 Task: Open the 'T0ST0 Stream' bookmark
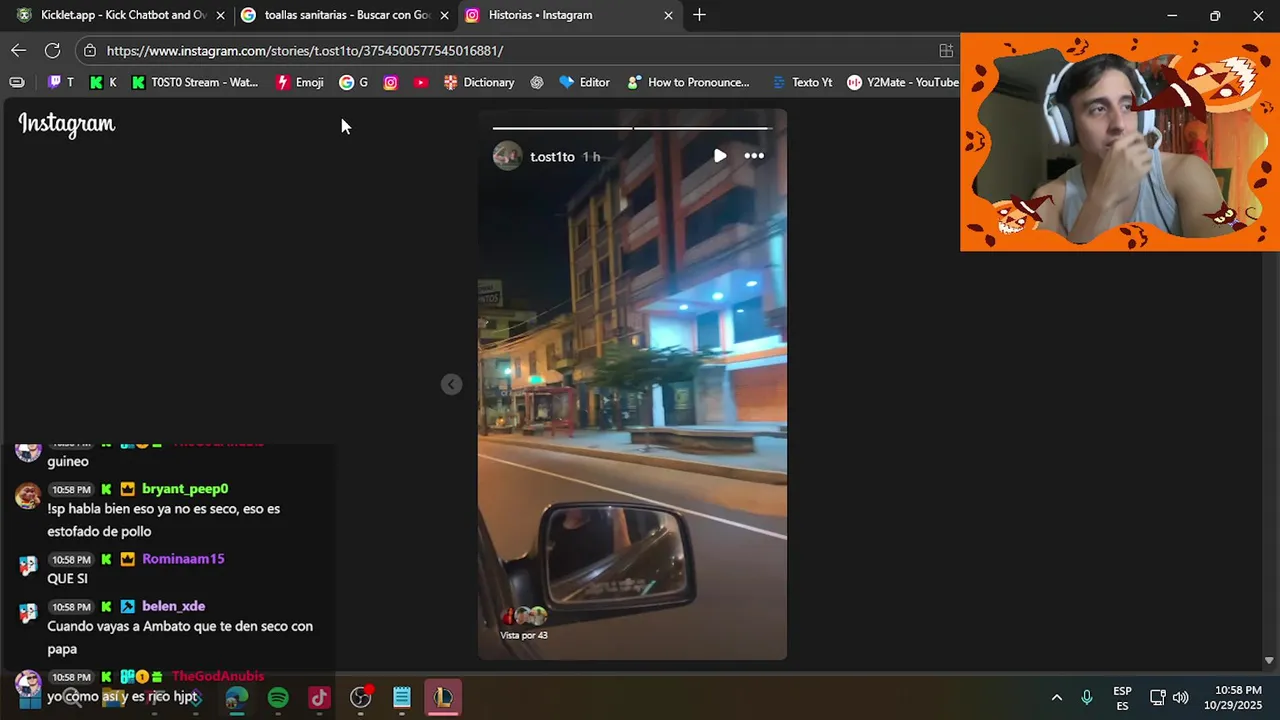coord(195,82)
